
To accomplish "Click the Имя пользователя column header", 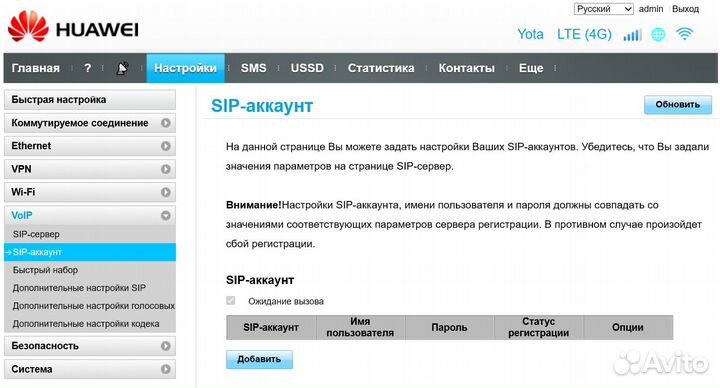I will click(360, 327).
